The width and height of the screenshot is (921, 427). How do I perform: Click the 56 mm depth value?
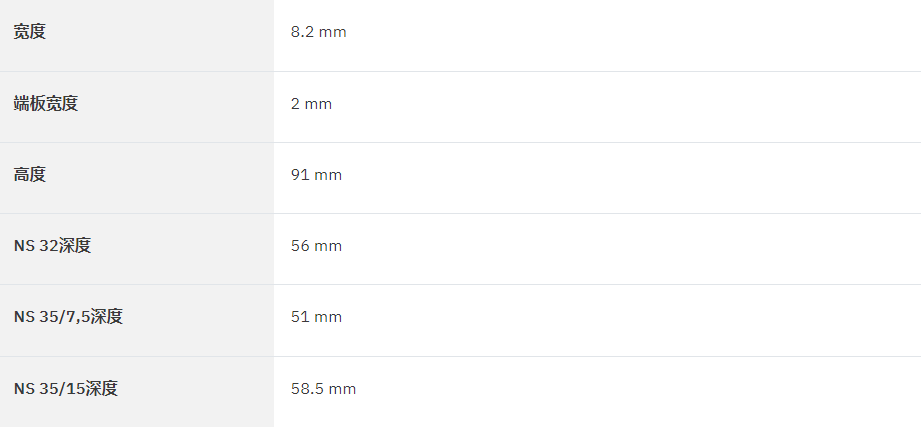(316, 246)
